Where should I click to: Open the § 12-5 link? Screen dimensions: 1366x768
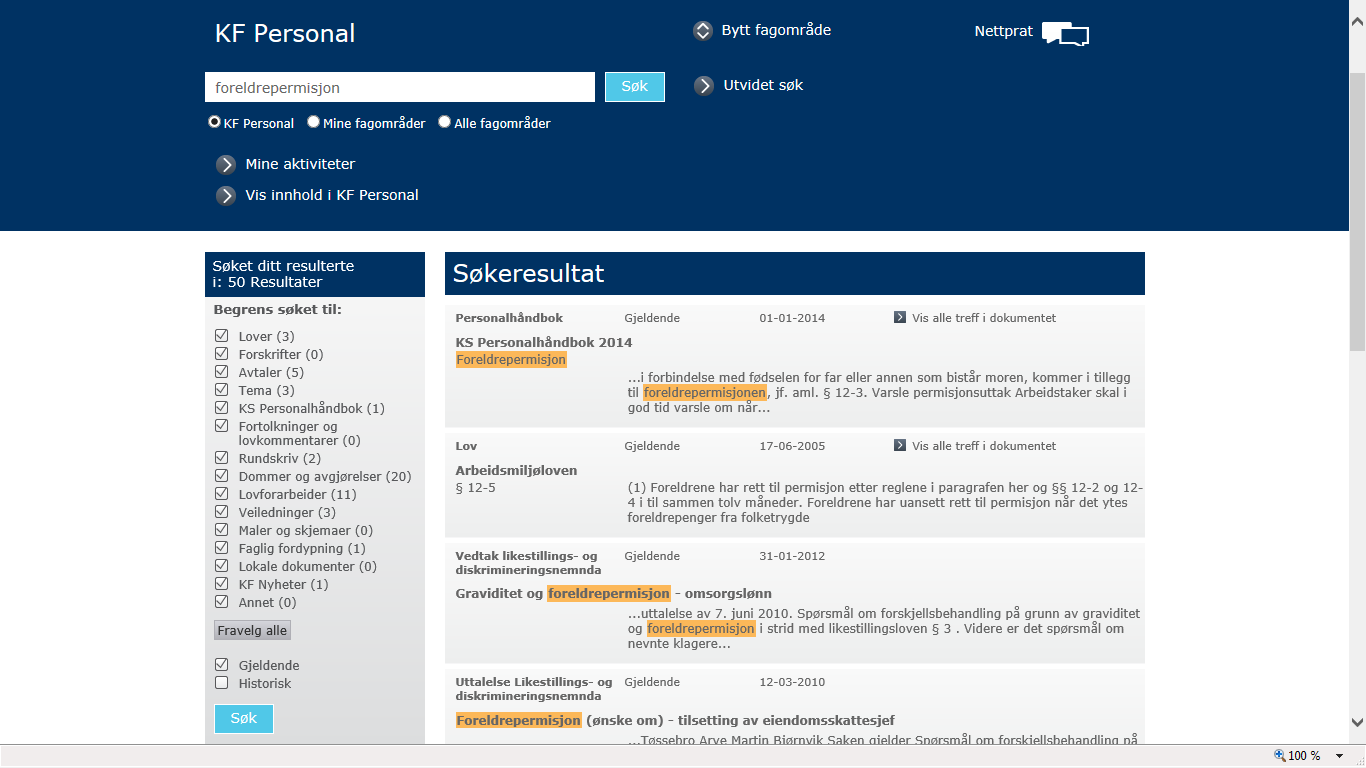click(475, 488)
